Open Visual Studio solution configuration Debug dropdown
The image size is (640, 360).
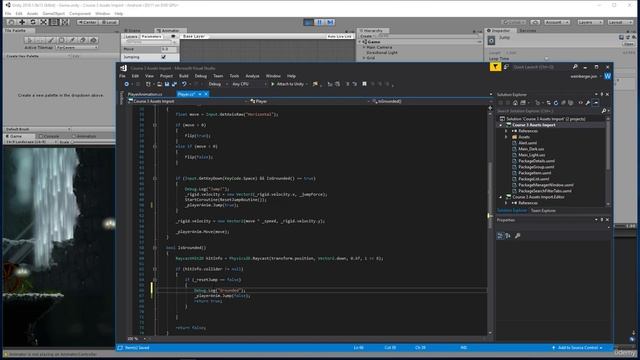(x=217, y=84)
